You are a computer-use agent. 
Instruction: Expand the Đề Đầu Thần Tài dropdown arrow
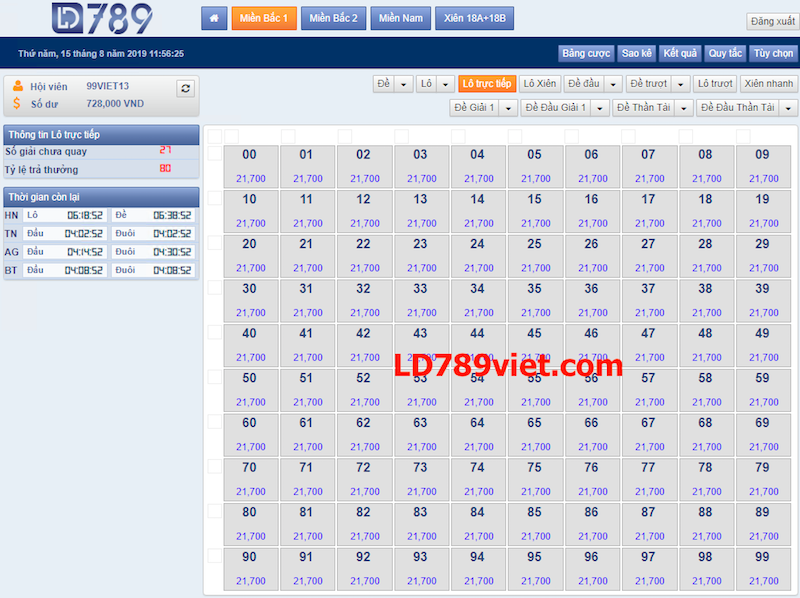[788, 108]
